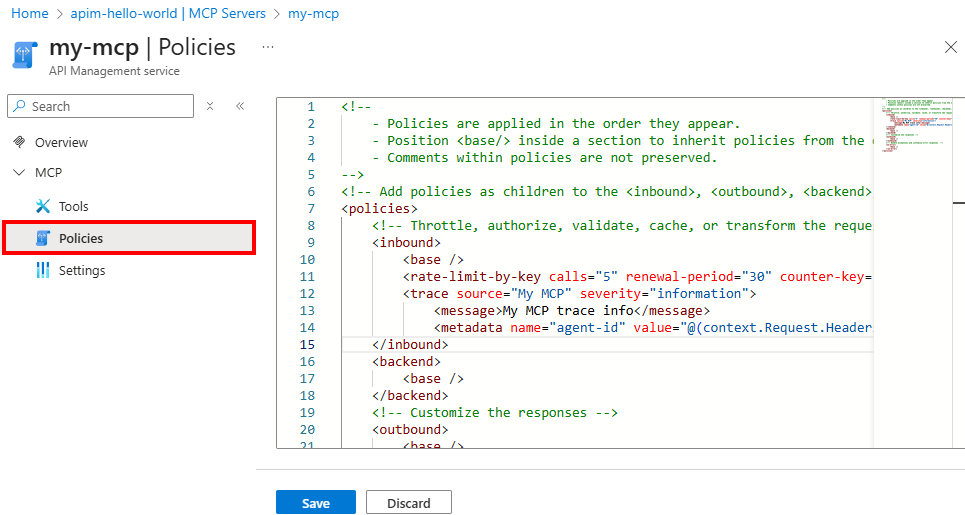Image resolution: width=965 pixels, height=515 pixels.
Task: Click the 'Policies are applied in the order' comment
Action: pos(556,124)
